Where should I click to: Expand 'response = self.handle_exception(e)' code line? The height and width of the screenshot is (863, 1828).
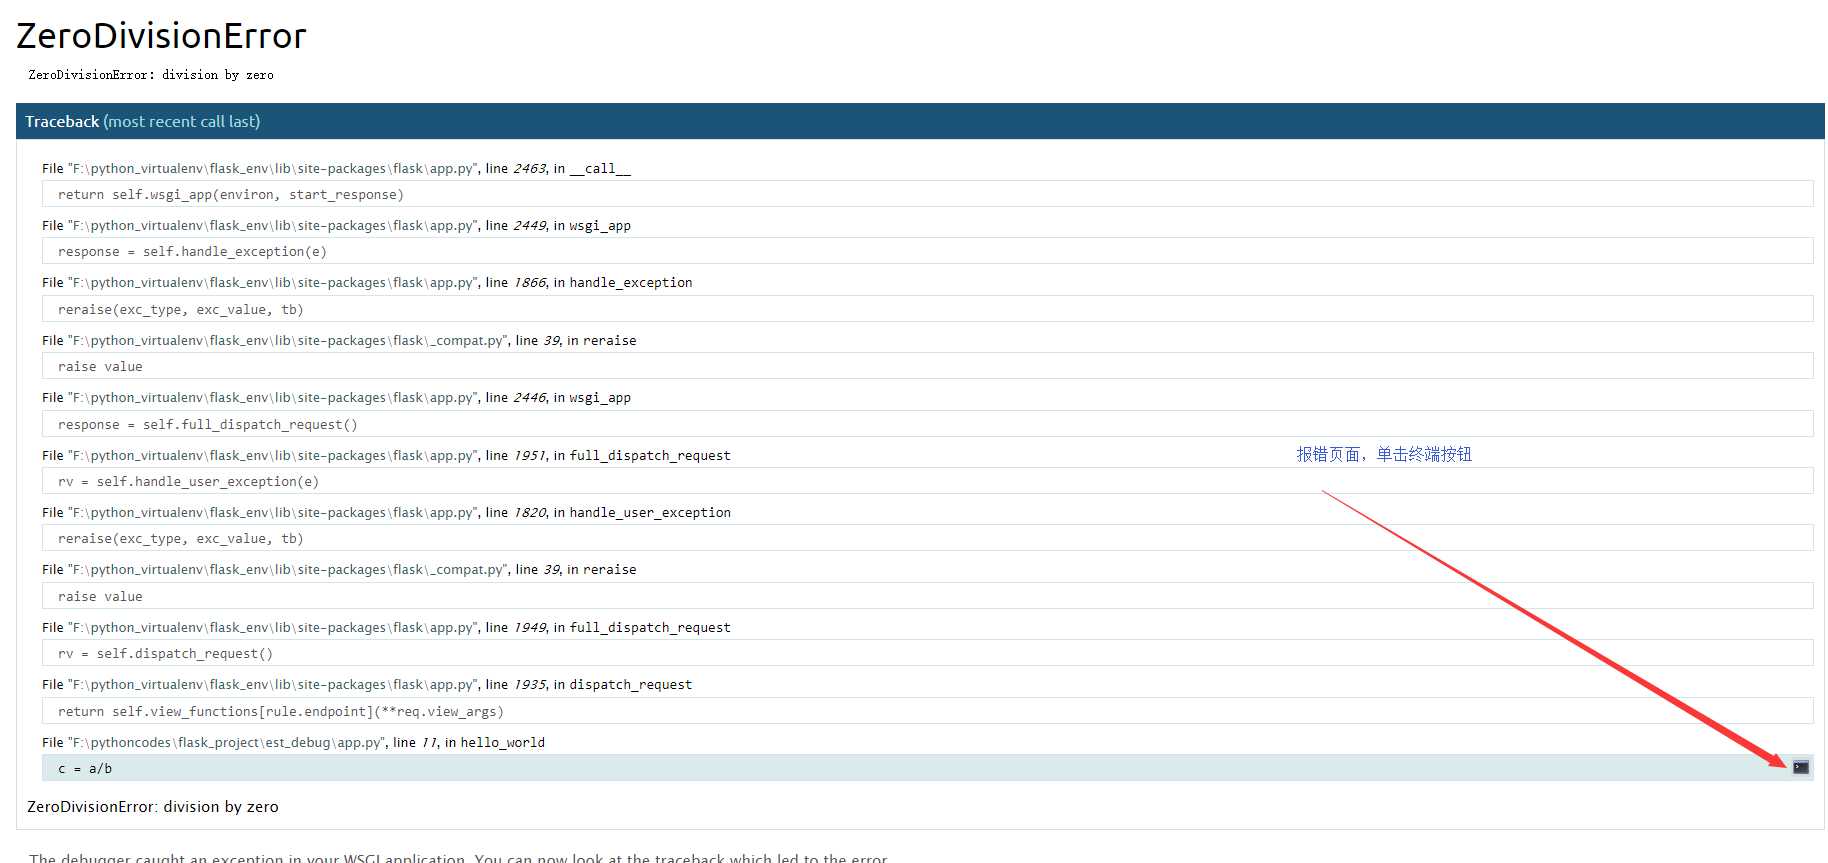point(927,251)
